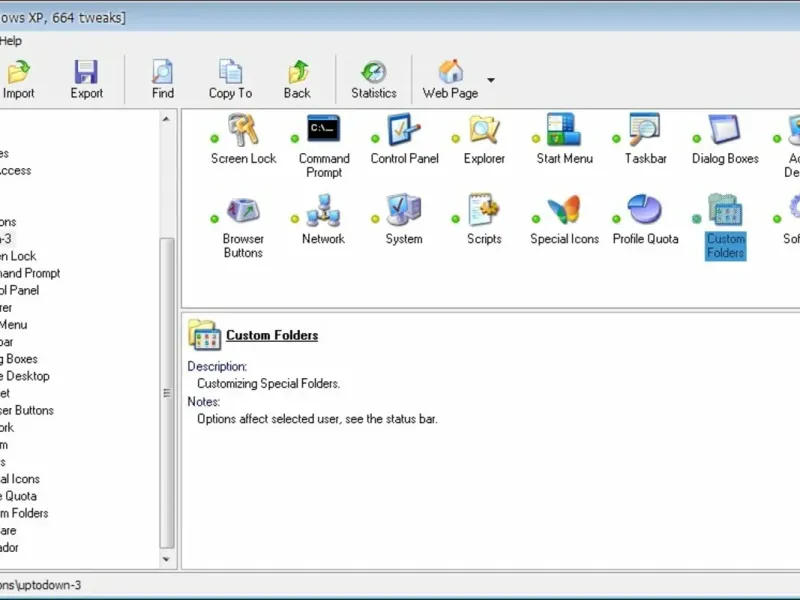Select the Start Menu tree item
This screenshot has width=800, height=600.
point(13,324)
